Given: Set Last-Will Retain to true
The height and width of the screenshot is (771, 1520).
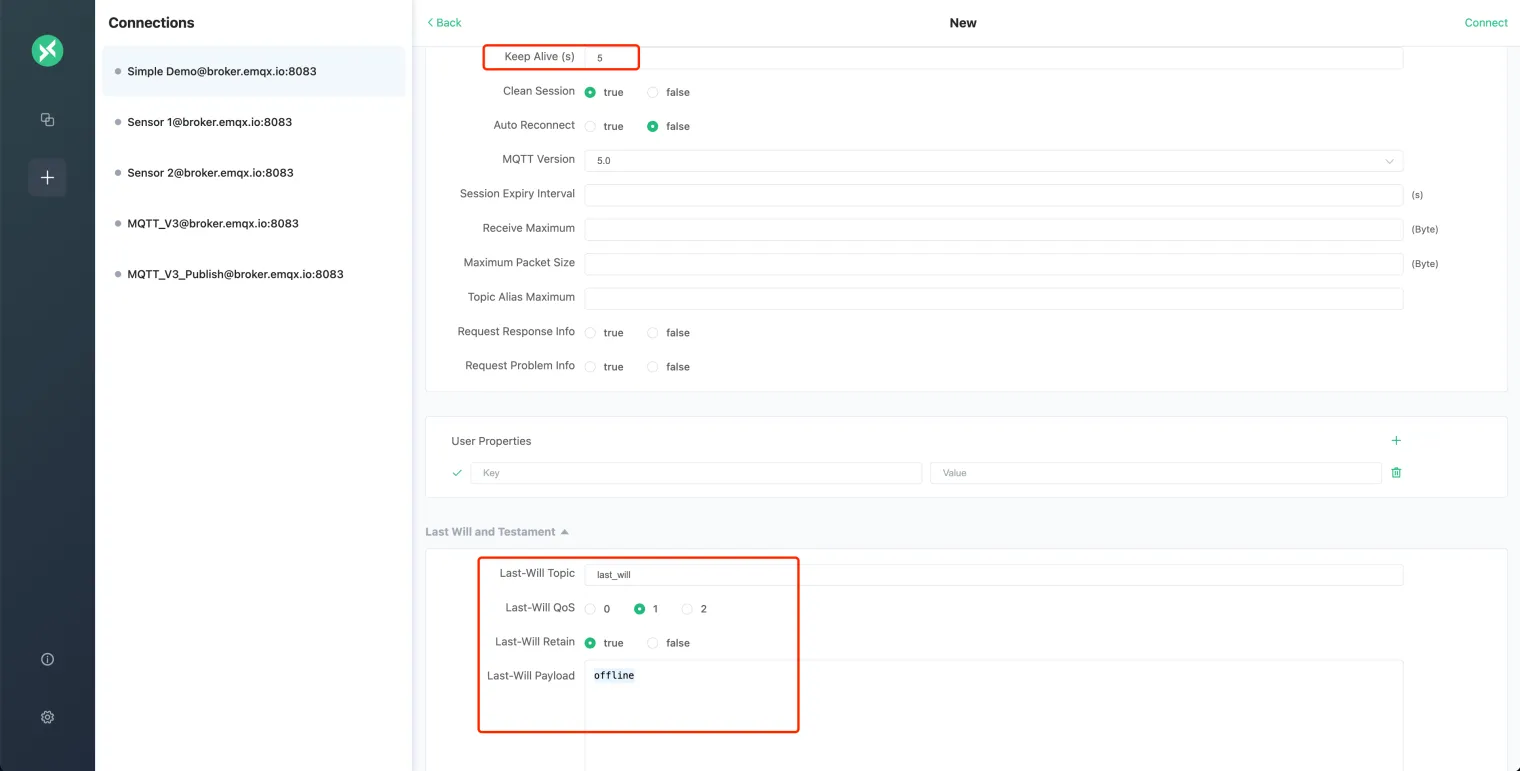Looking at the screenshot, I should [x=590, y=643].
